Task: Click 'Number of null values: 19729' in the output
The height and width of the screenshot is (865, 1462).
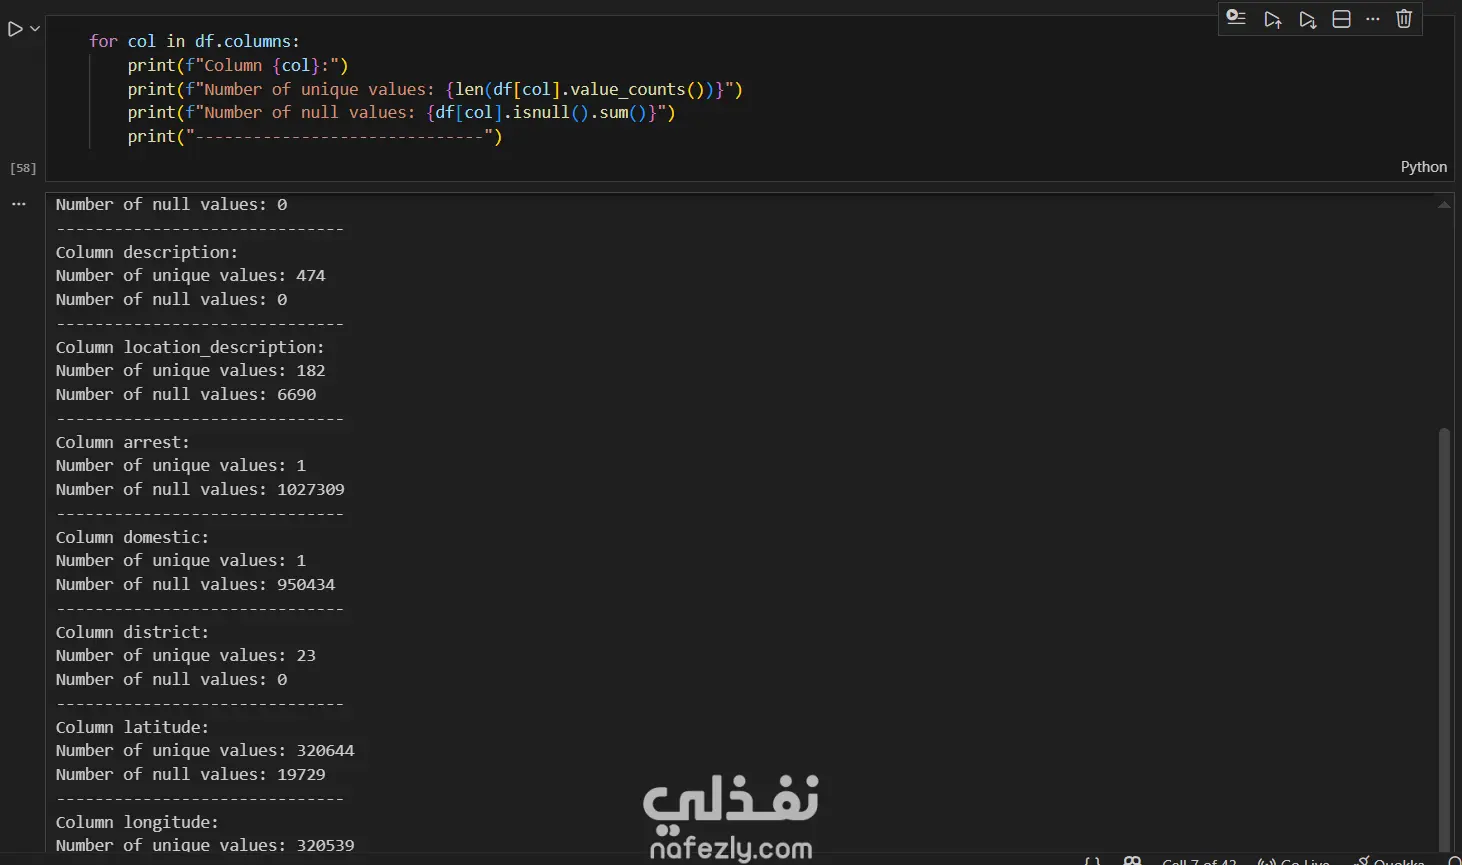Action: coord(191,775)
